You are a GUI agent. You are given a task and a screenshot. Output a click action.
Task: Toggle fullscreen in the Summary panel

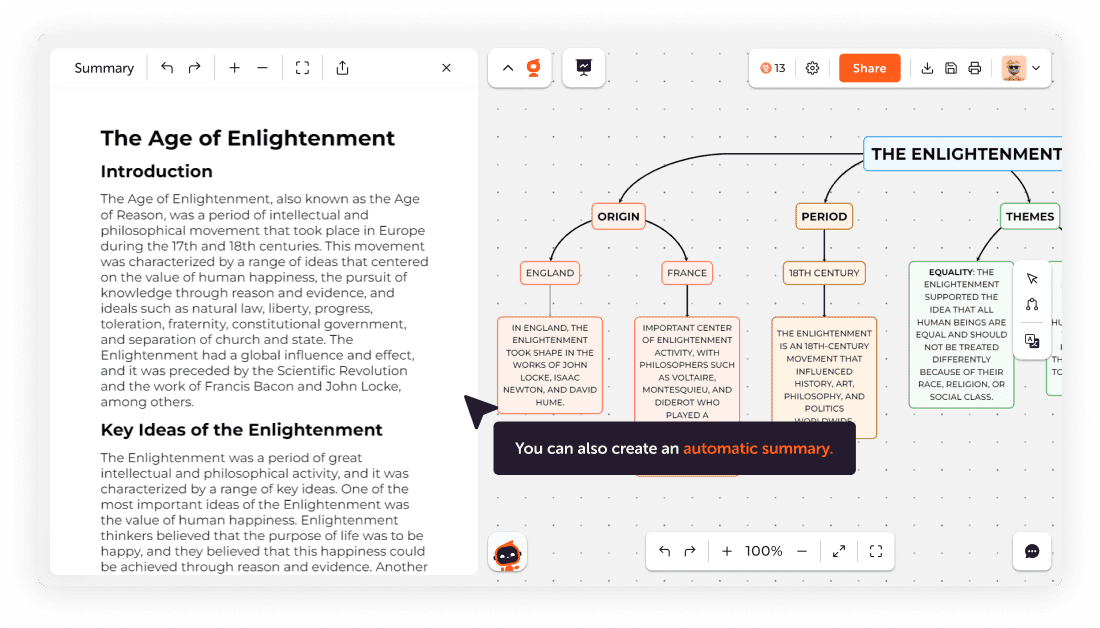(302, 67)
